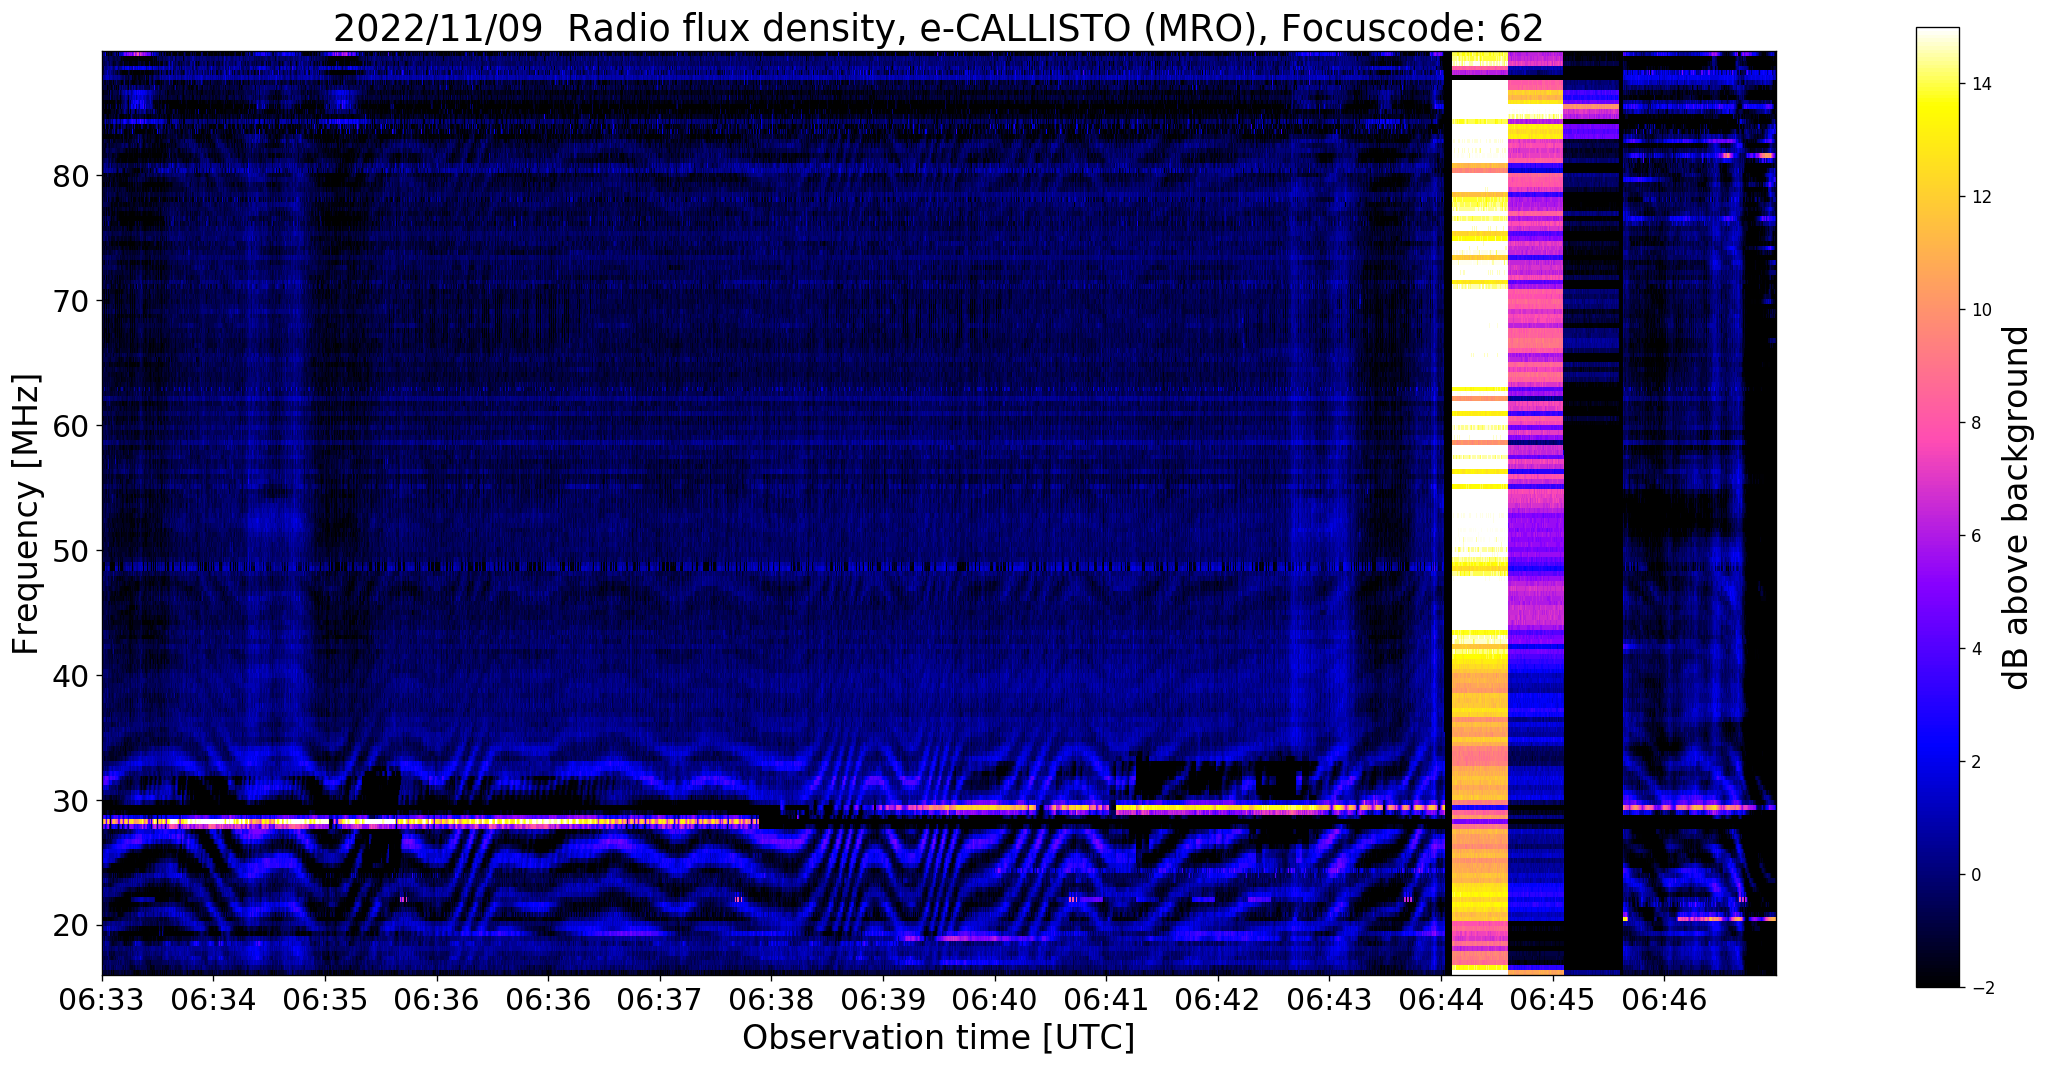Select the 06:44 time tick label
Viewport: 2047px width, 1067px height.
click(1441, 1000)
